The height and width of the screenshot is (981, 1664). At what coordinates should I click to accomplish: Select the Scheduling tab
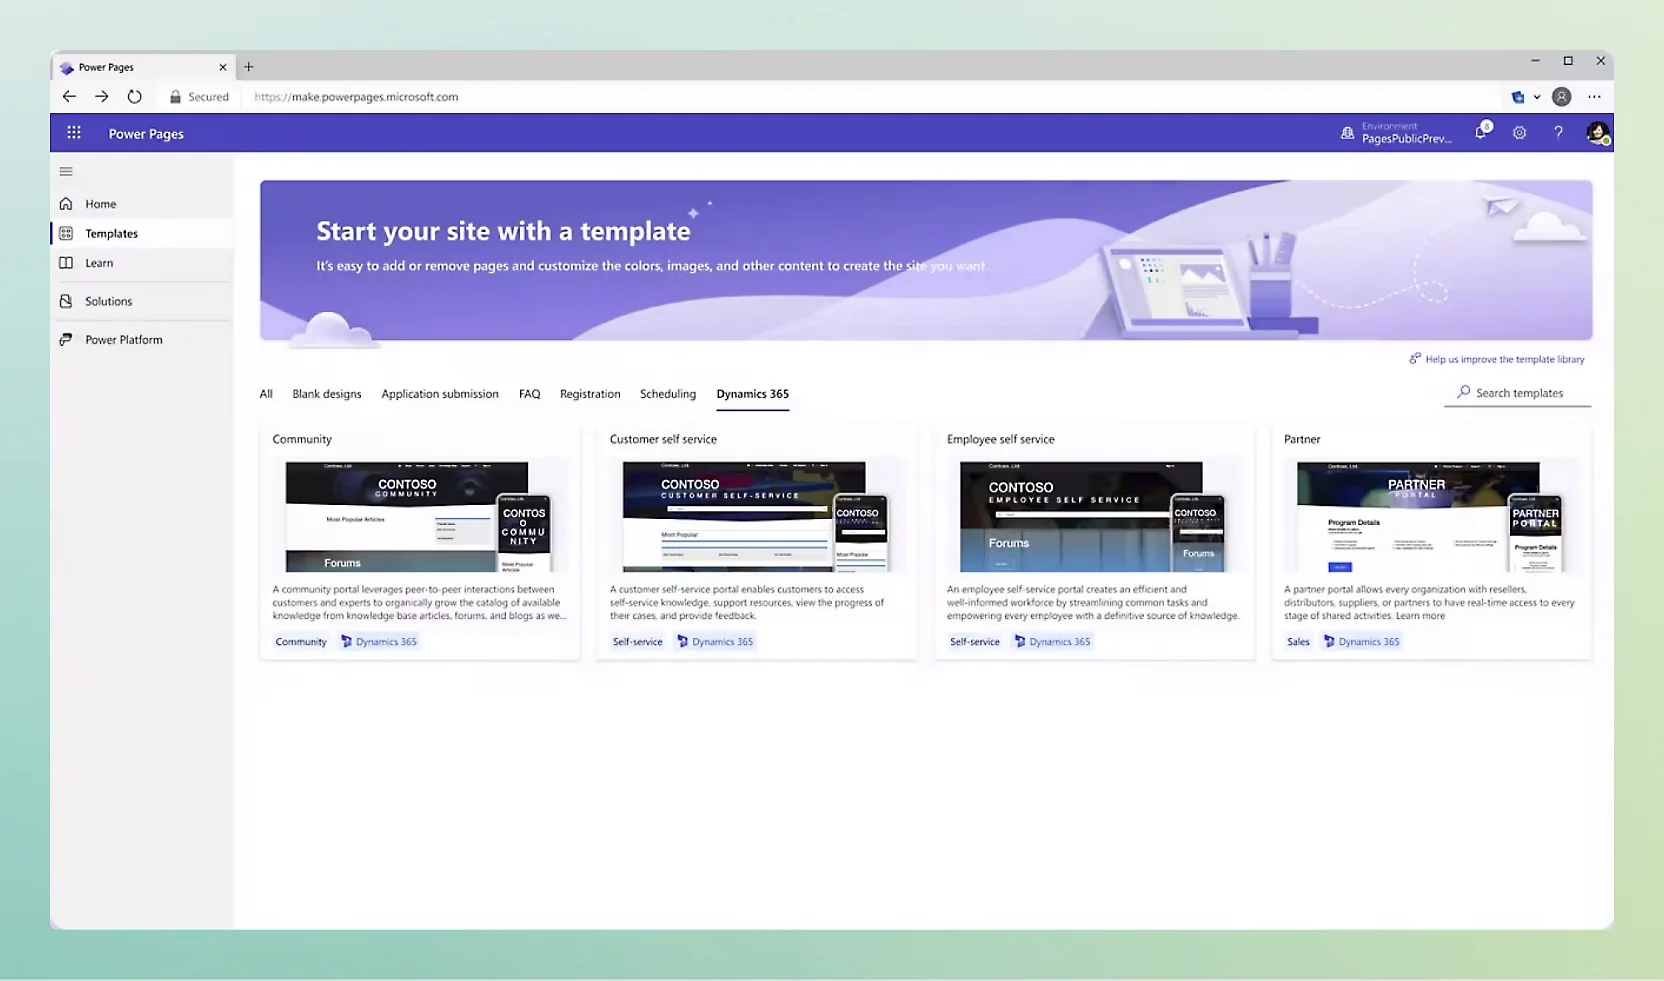pos(668,394)
